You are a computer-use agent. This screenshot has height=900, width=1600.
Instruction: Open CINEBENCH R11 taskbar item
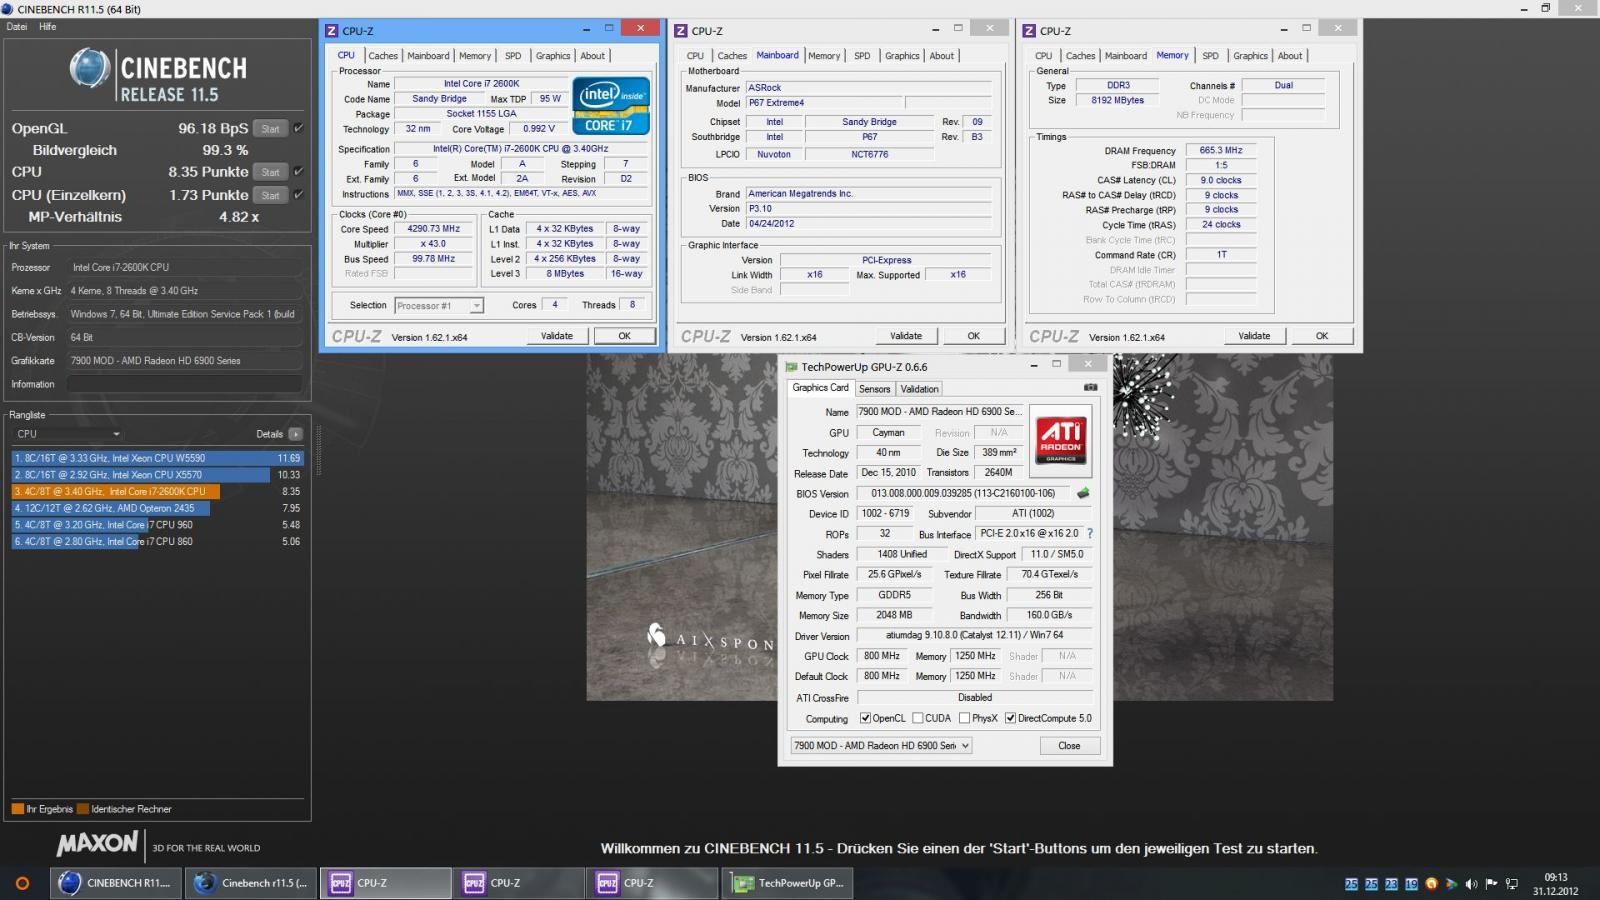tap(118, 883)
